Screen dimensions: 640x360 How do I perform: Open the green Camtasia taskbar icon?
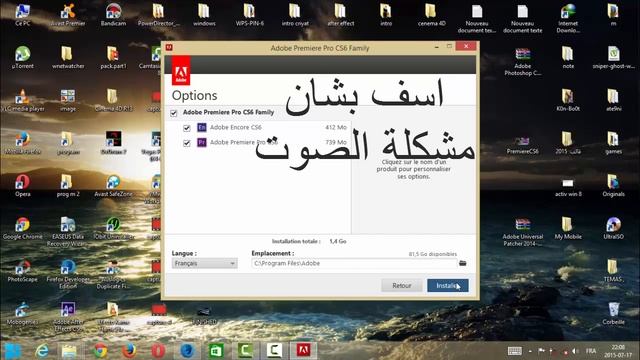point(245,351)
